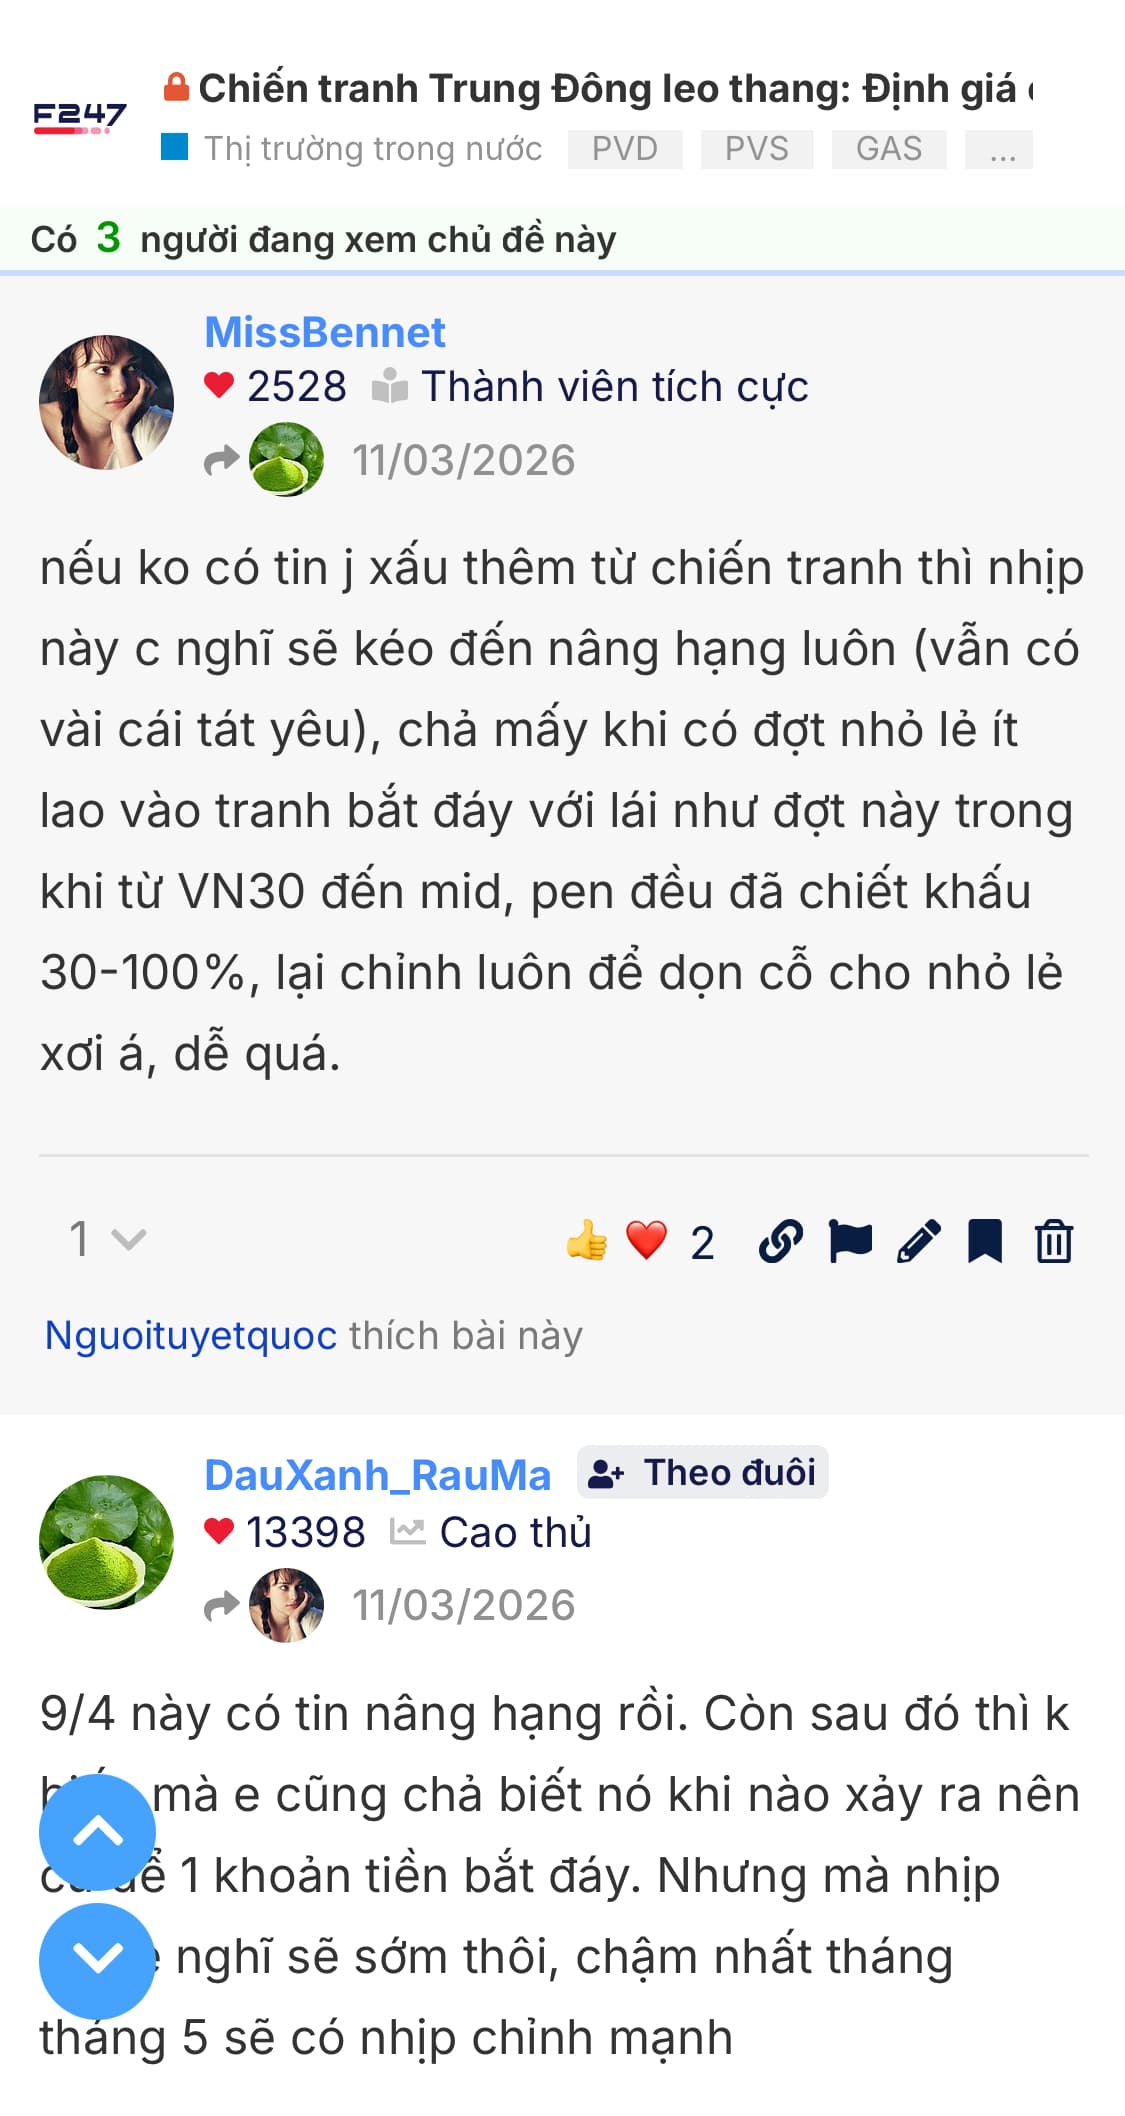
Task: Open Nguoituyetquoc user link
Action: pyautogui.click(x=191, y=1335)
